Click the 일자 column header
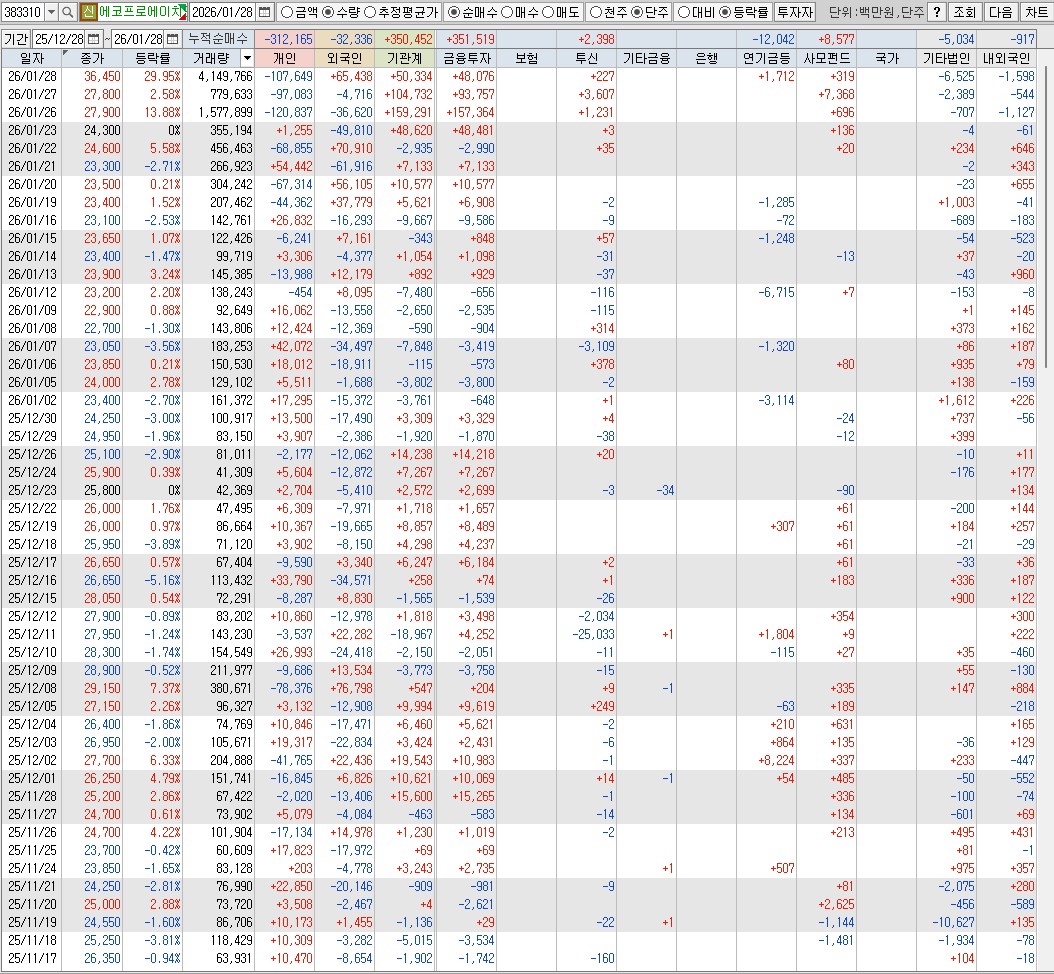The width and height of the screenshot is (1054, 974). [32, 58]
